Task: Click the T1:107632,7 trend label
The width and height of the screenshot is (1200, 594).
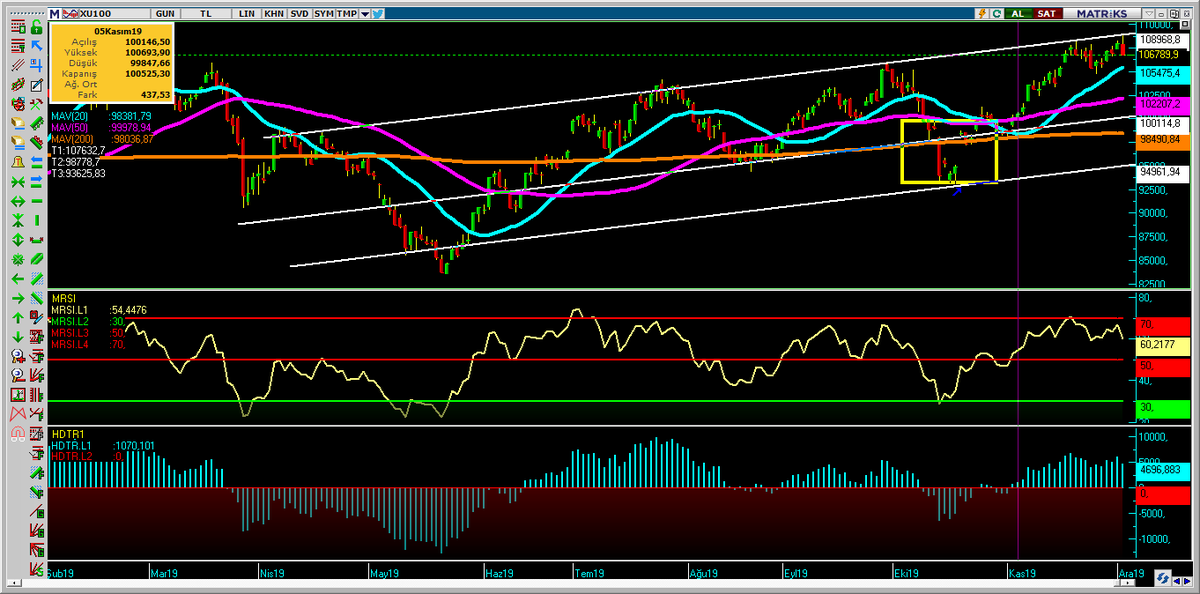Action: [x=78, y=150]
